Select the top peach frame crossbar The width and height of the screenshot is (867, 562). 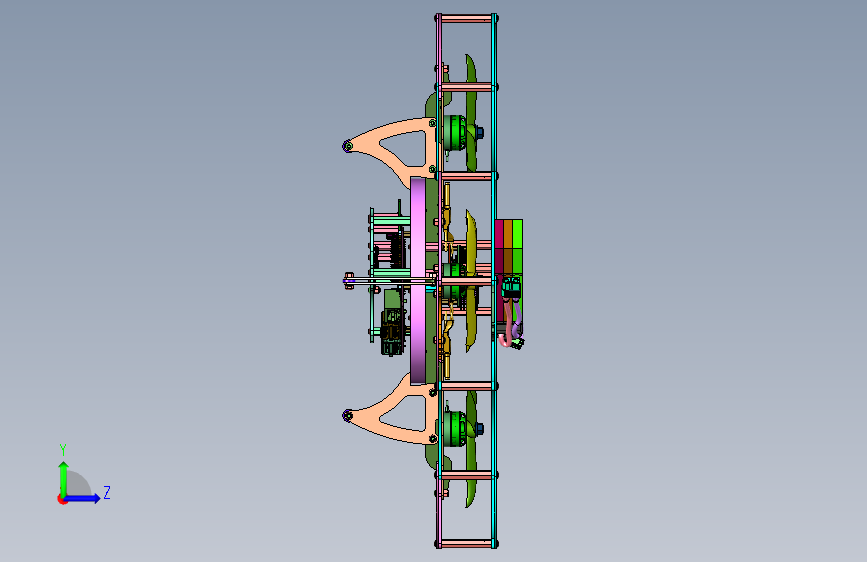pyautogui.click(x=466, y=18)
